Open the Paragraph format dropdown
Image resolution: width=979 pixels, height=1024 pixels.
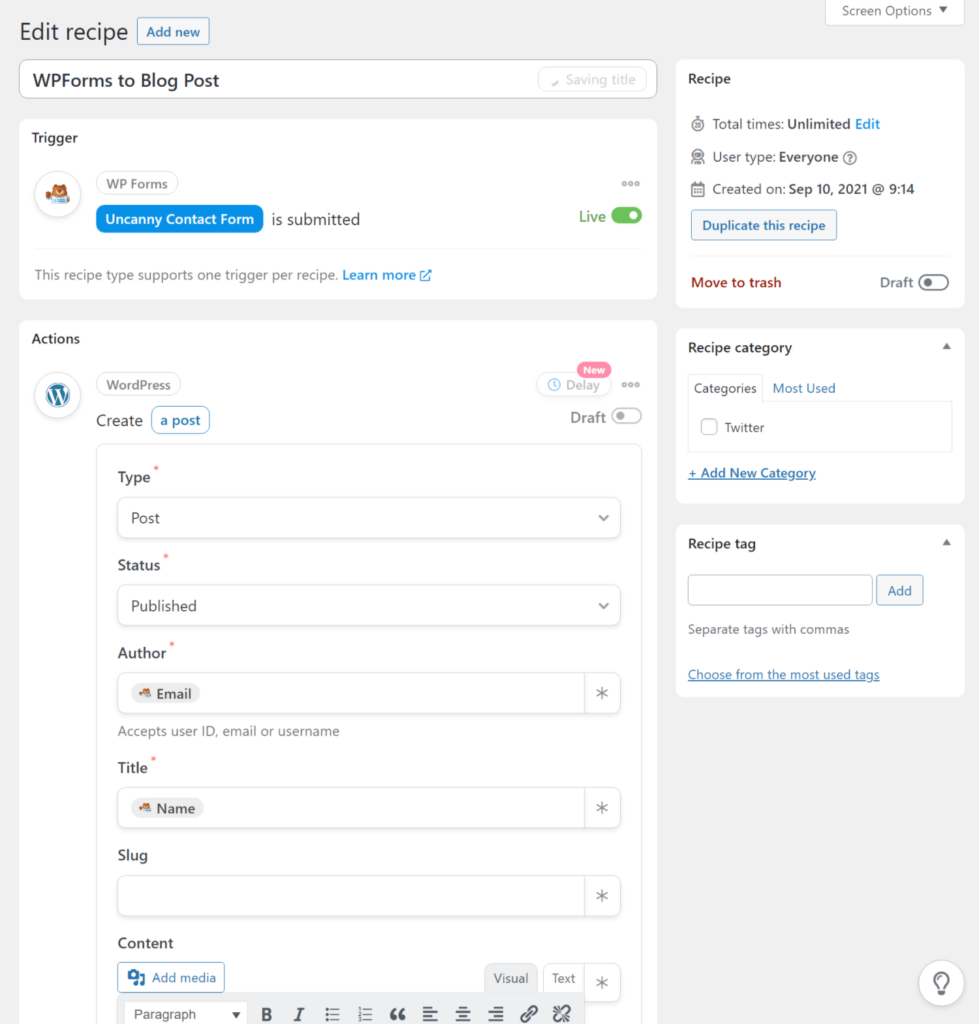(186, 1014)
